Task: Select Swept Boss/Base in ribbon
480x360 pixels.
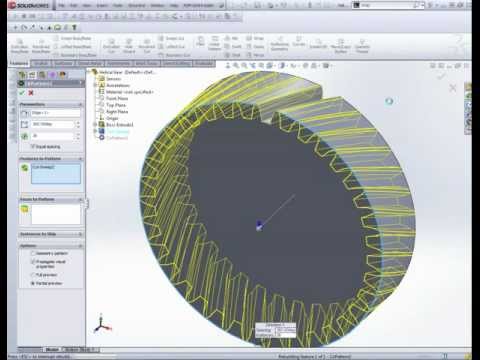Action: pyautogui.click(x=73, y=39)
